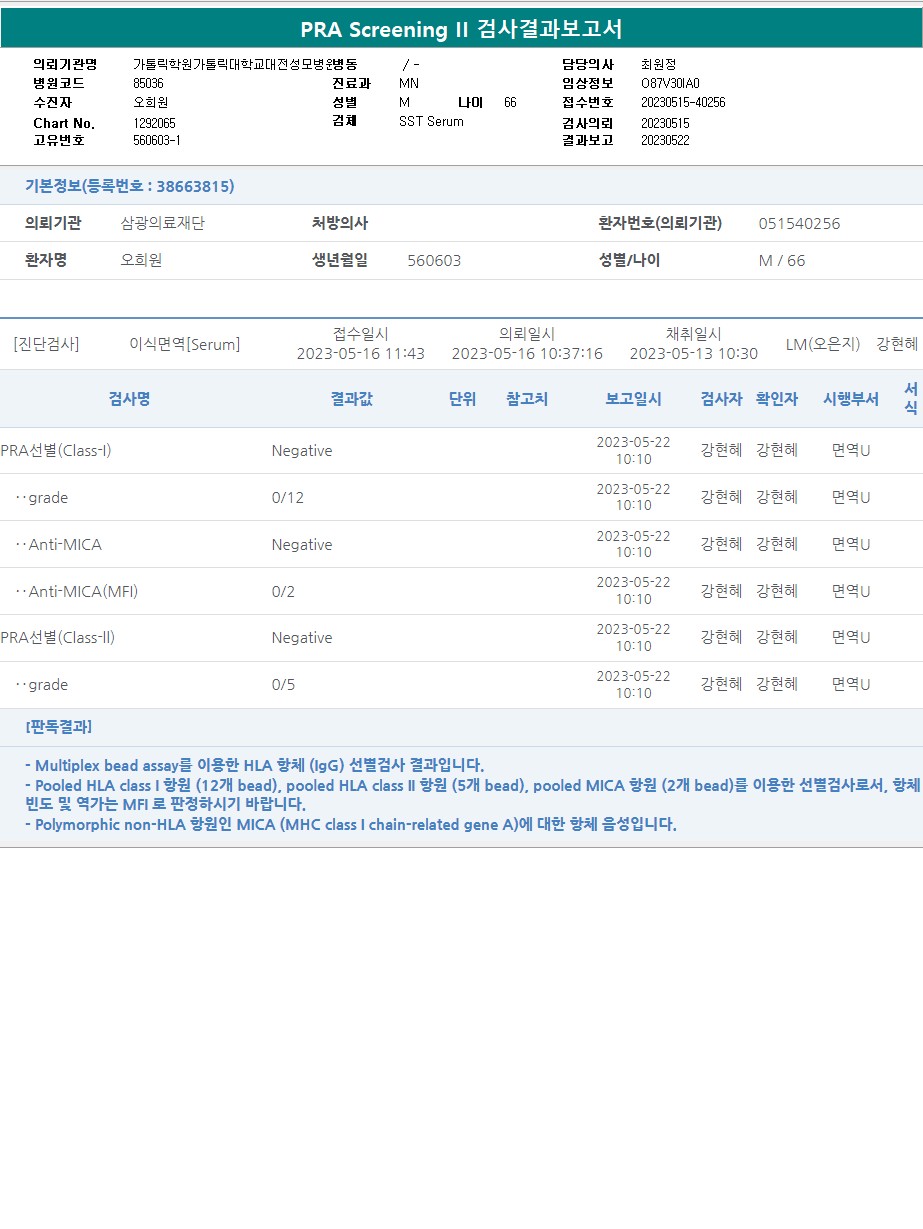The image size is (923, 1229).
Task: Click the 접수번호 value 20230515-40256
Action: click(683, 103)
